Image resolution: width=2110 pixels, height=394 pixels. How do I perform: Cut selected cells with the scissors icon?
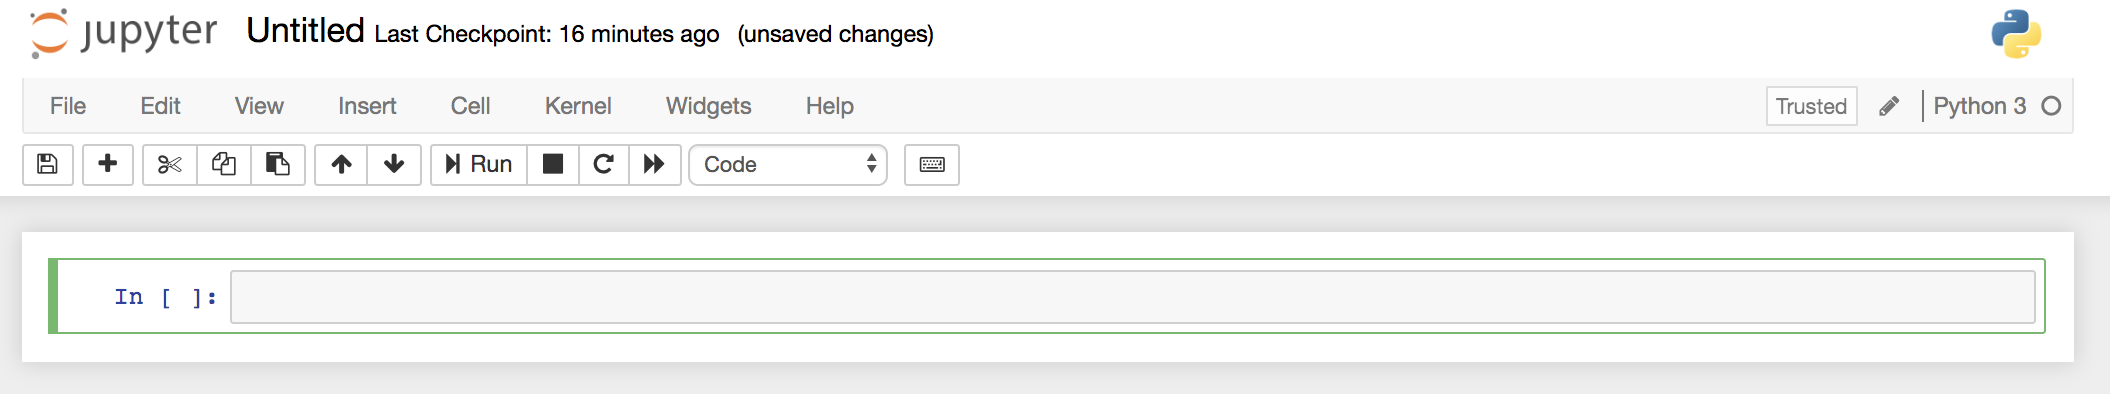pyautogui.click(x=170, y=164)
